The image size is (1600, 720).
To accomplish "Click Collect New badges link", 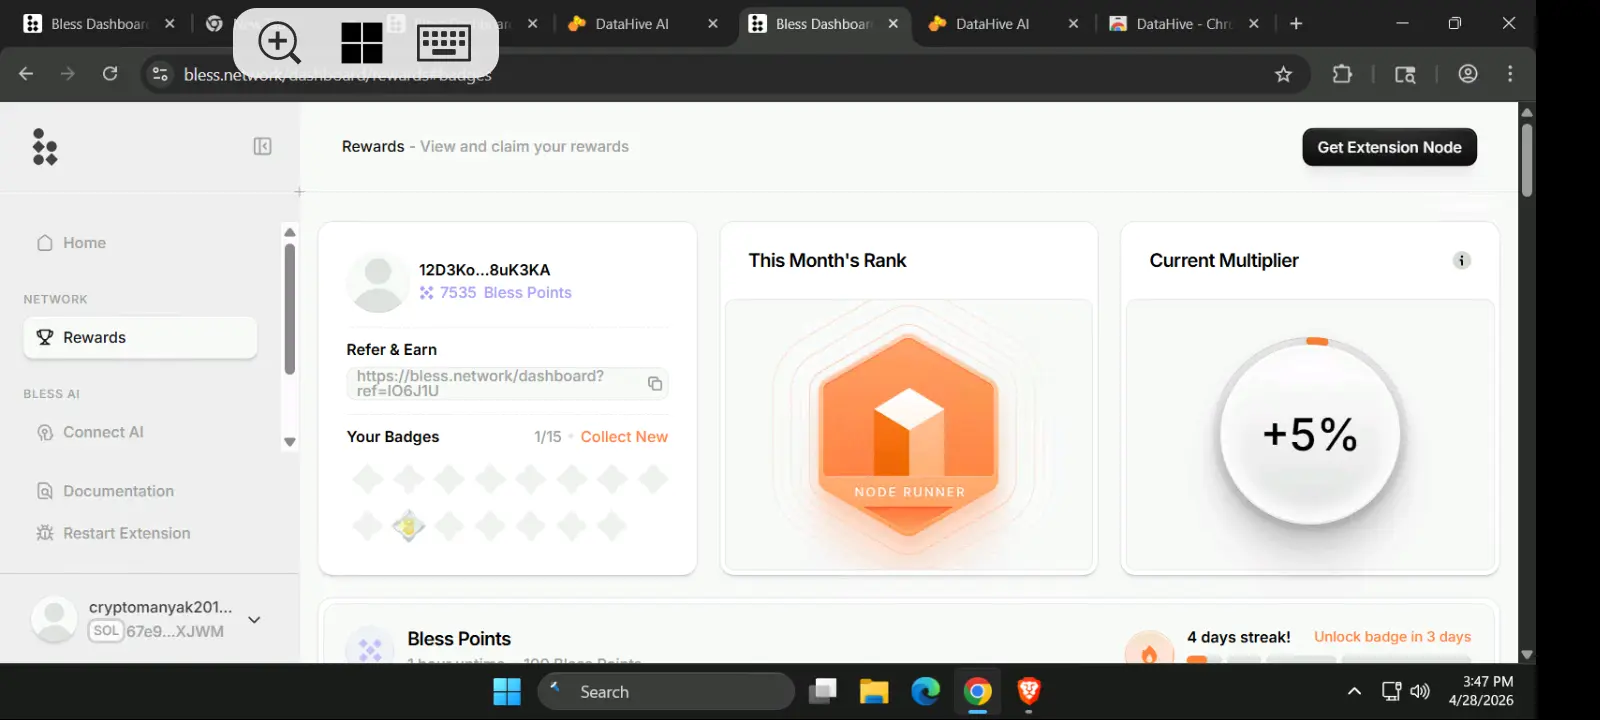I will coord(624,437).
